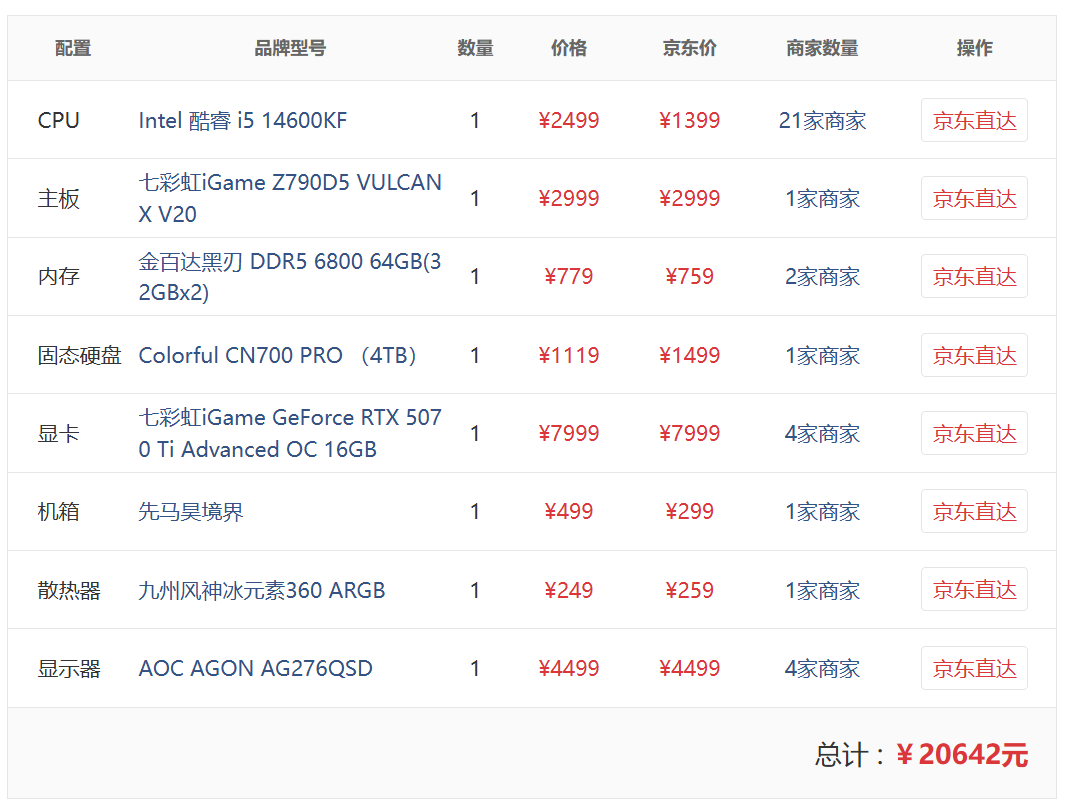Click the ¥1399 JD price for CPU
The height and width of the screenshot is (811, 1066).
[x=689, y=120]
